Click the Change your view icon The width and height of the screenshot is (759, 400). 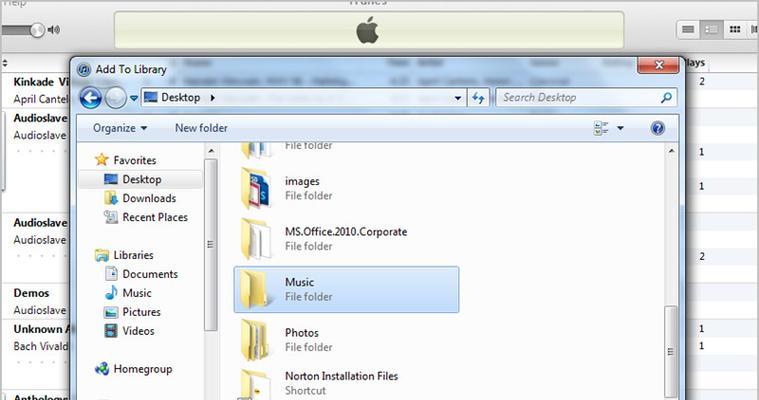tap(601, 128)
